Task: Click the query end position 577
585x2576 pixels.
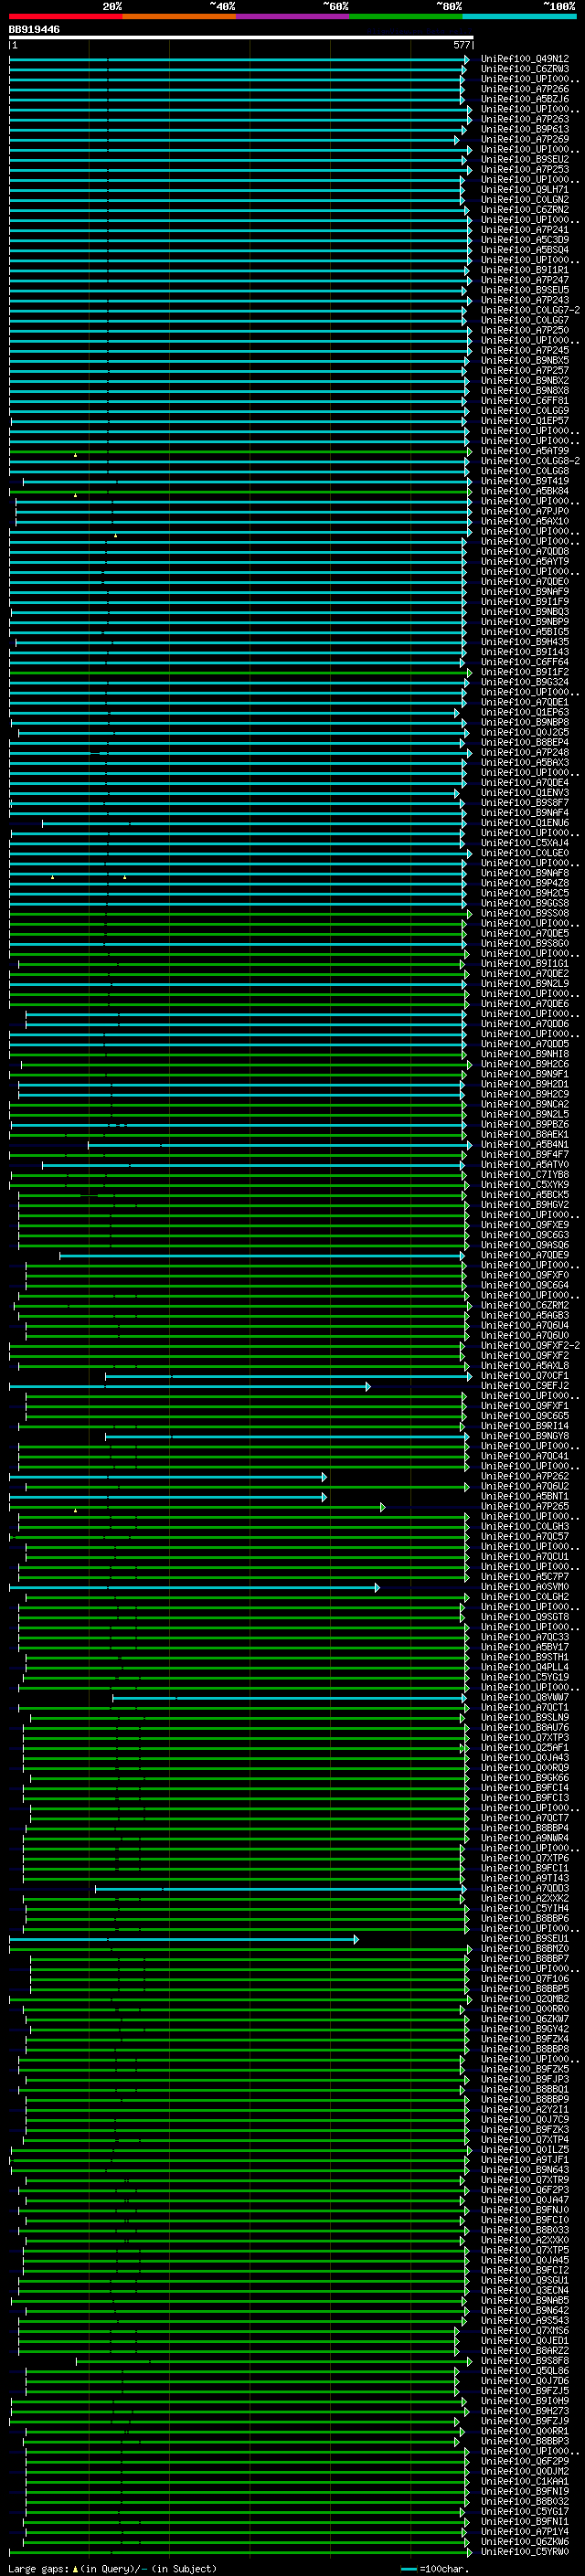Action: (461, 45)
